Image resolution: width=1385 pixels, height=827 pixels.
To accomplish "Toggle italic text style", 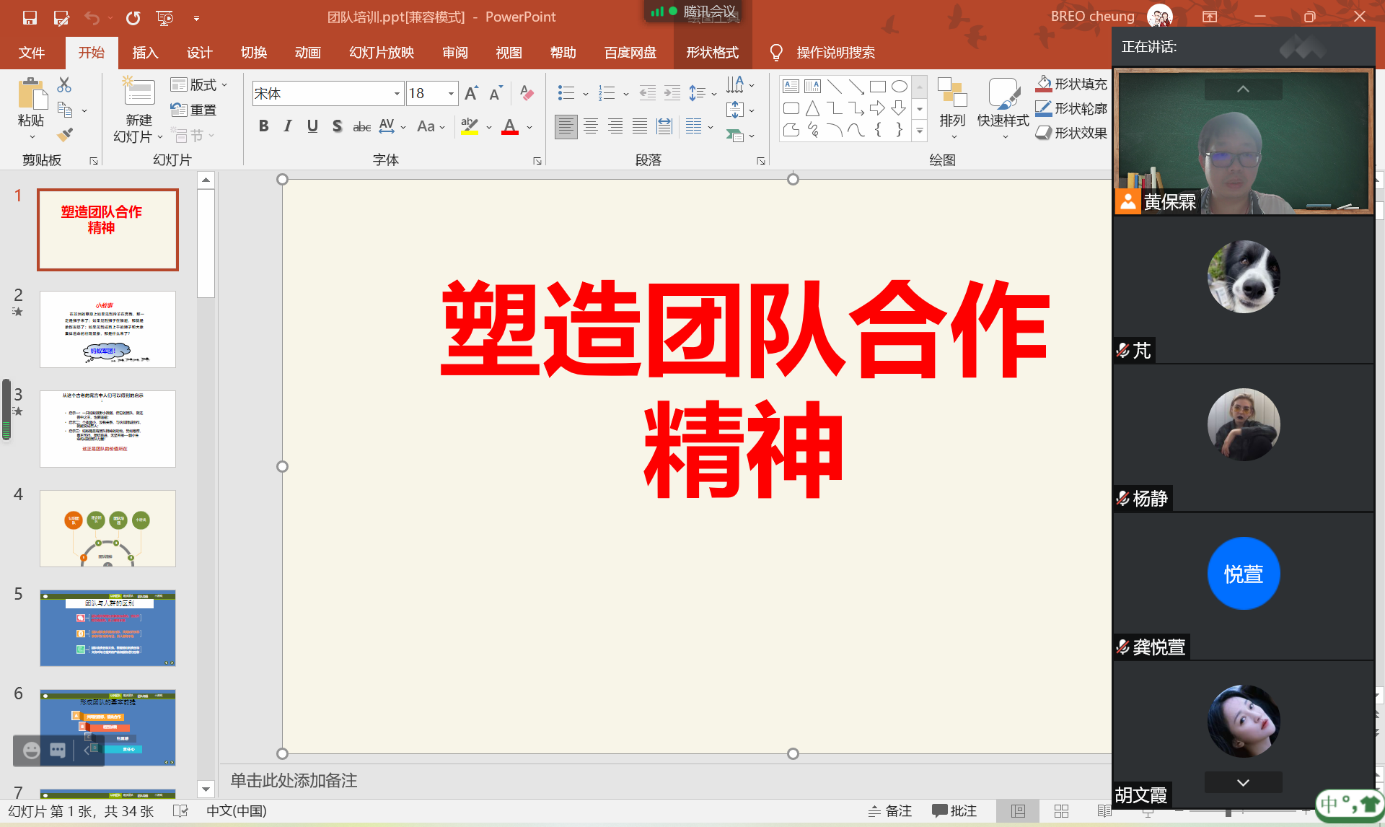I will click(x=288, y=126).
